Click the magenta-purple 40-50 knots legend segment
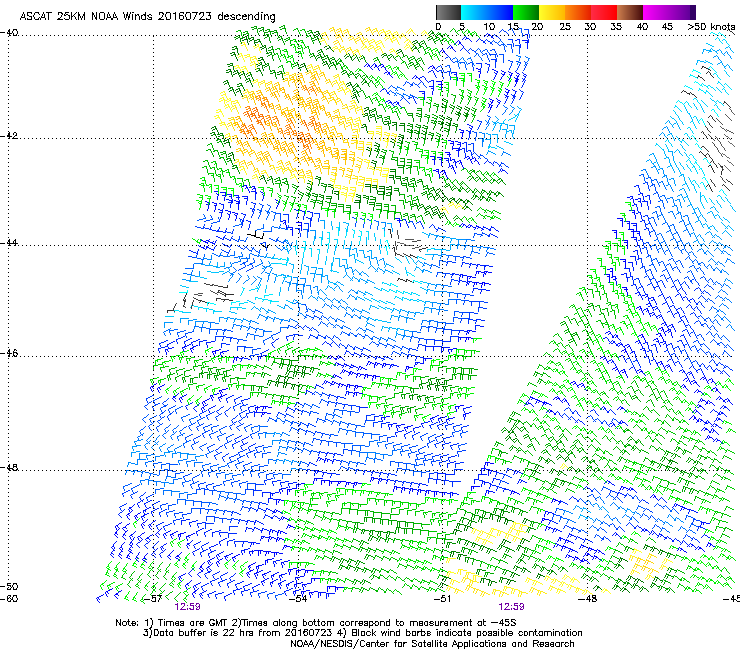 (x=669, y=12)
